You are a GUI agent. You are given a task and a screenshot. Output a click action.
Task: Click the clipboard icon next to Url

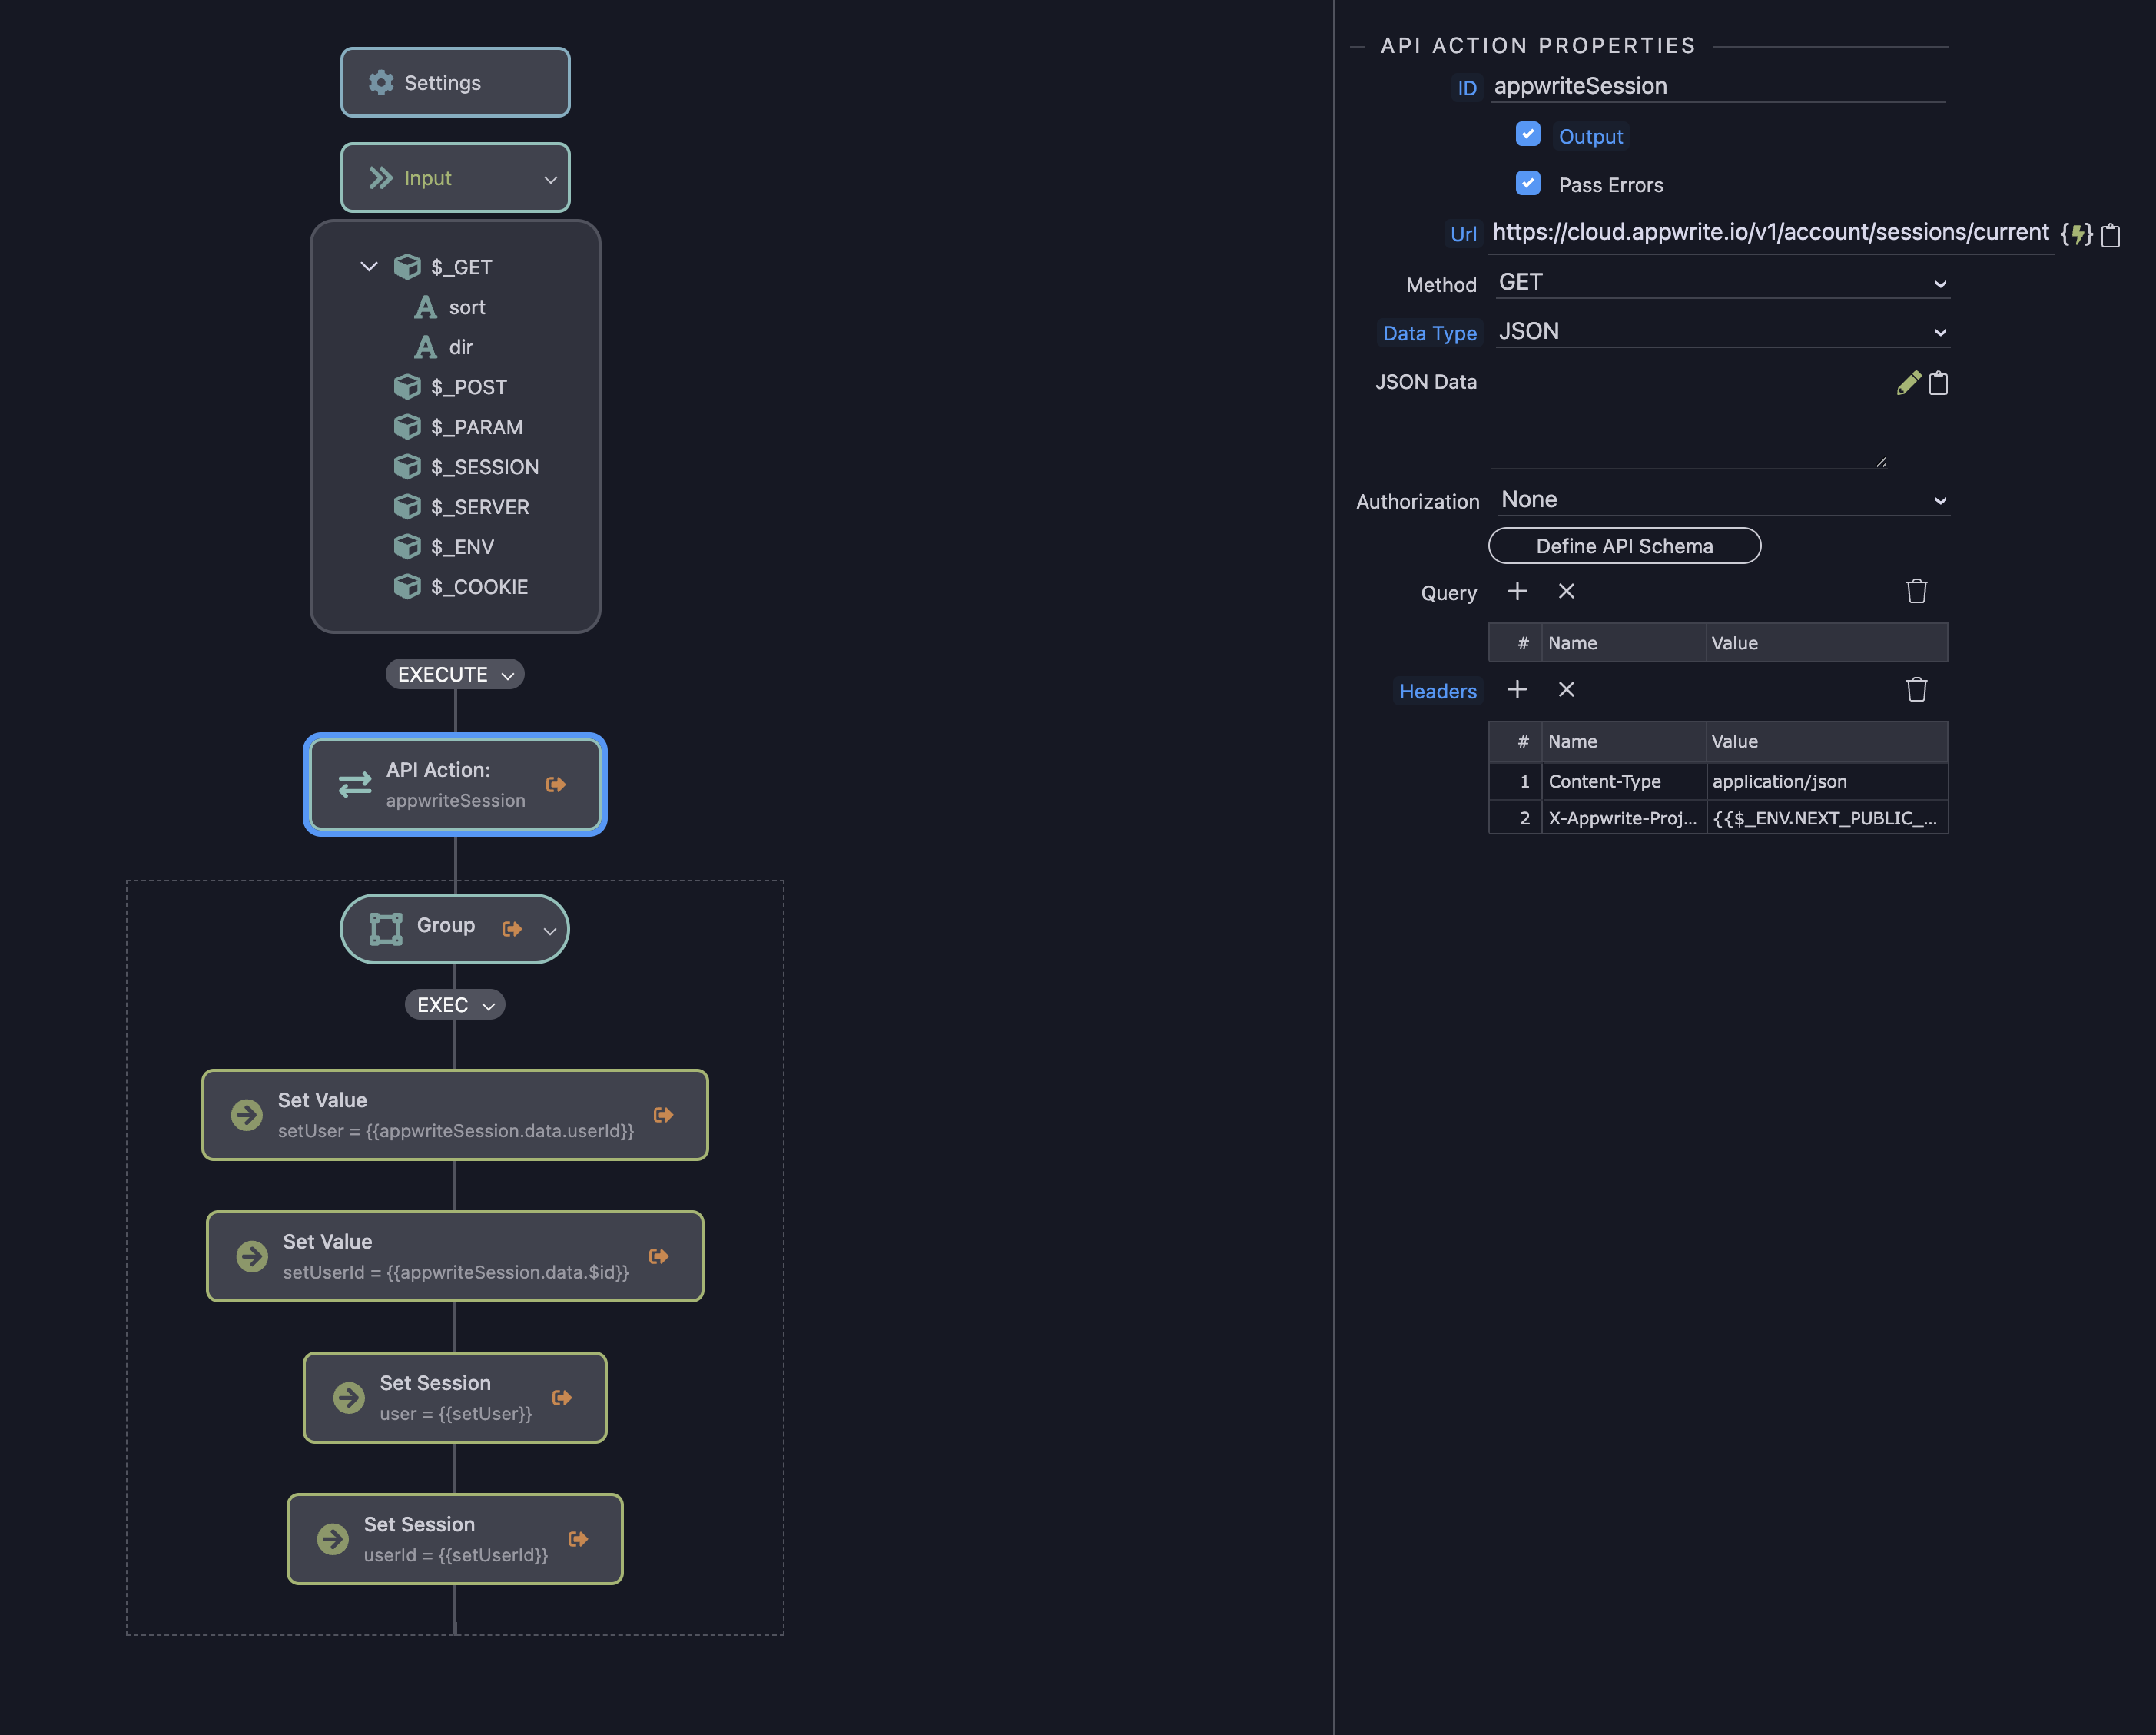tap(2111, 235)
